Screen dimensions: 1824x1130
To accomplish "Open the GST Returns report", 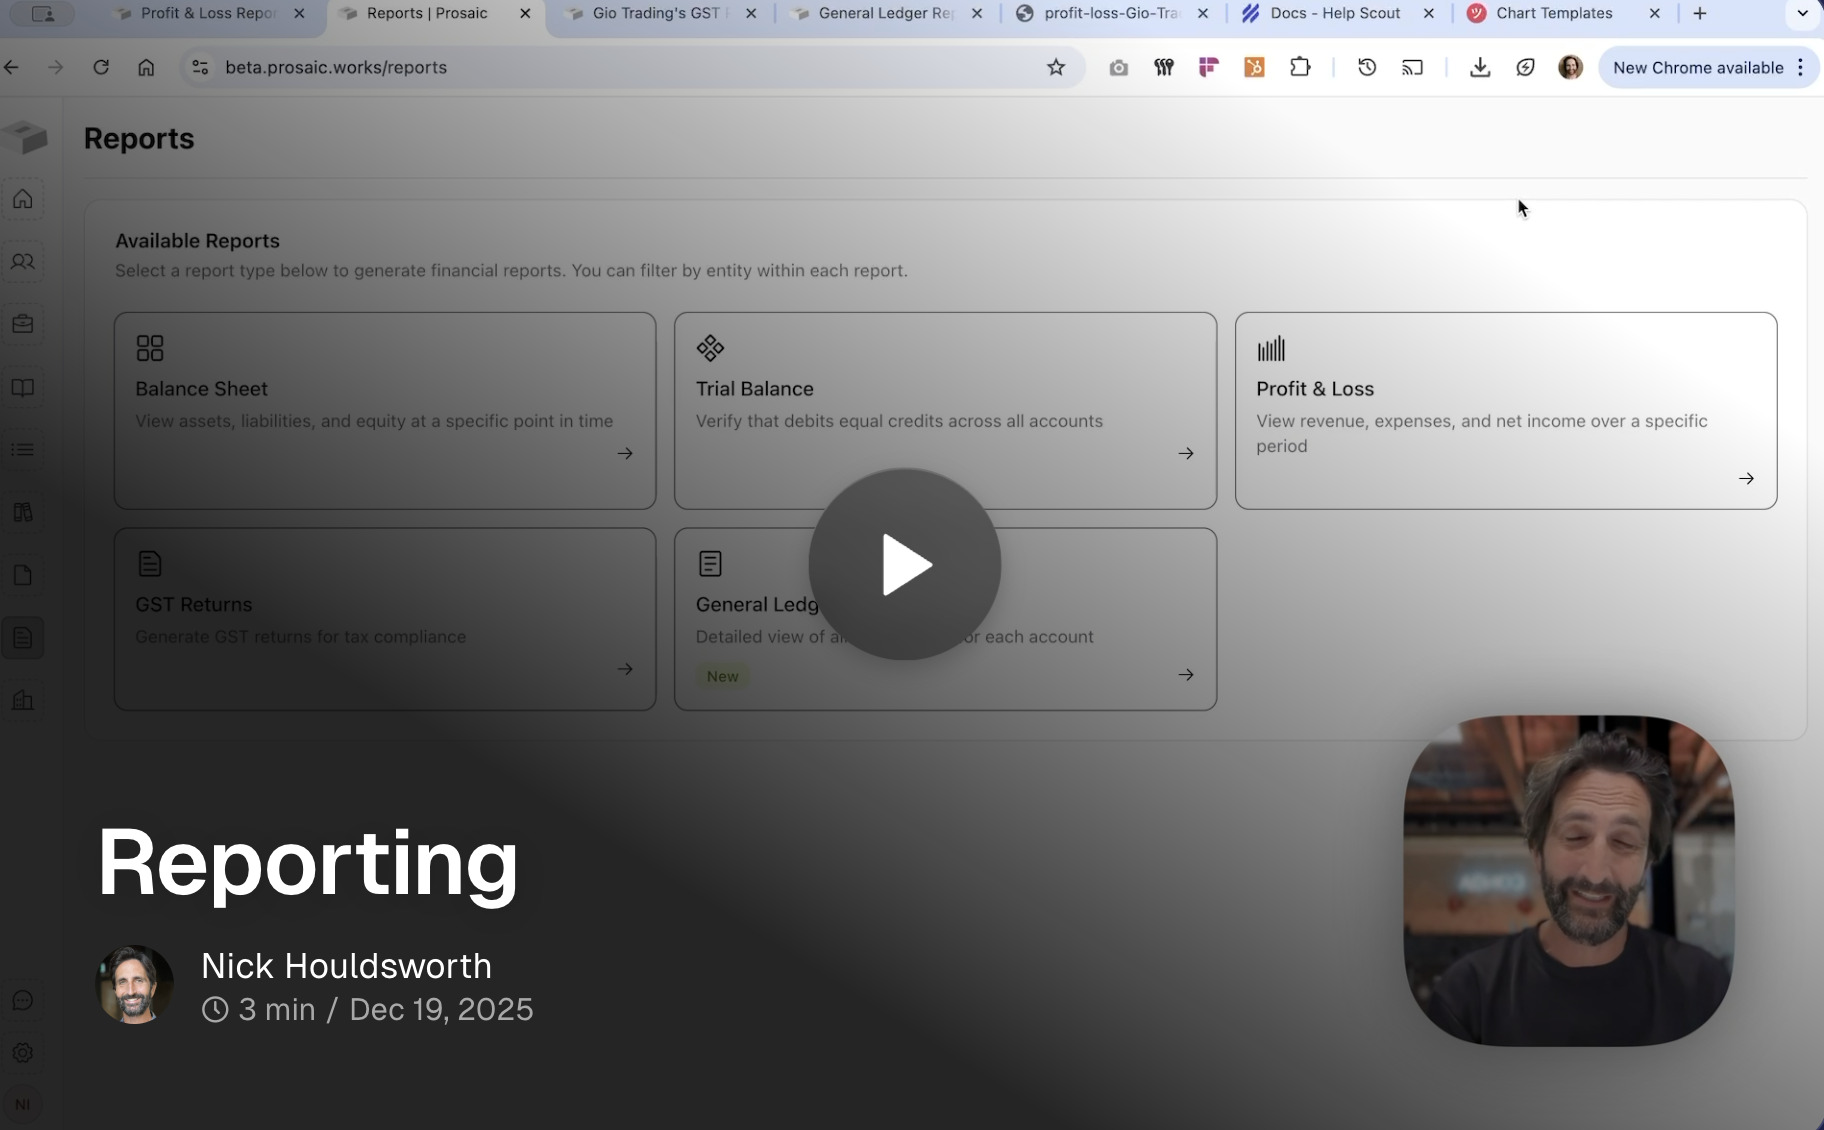I will coord(384,618).
